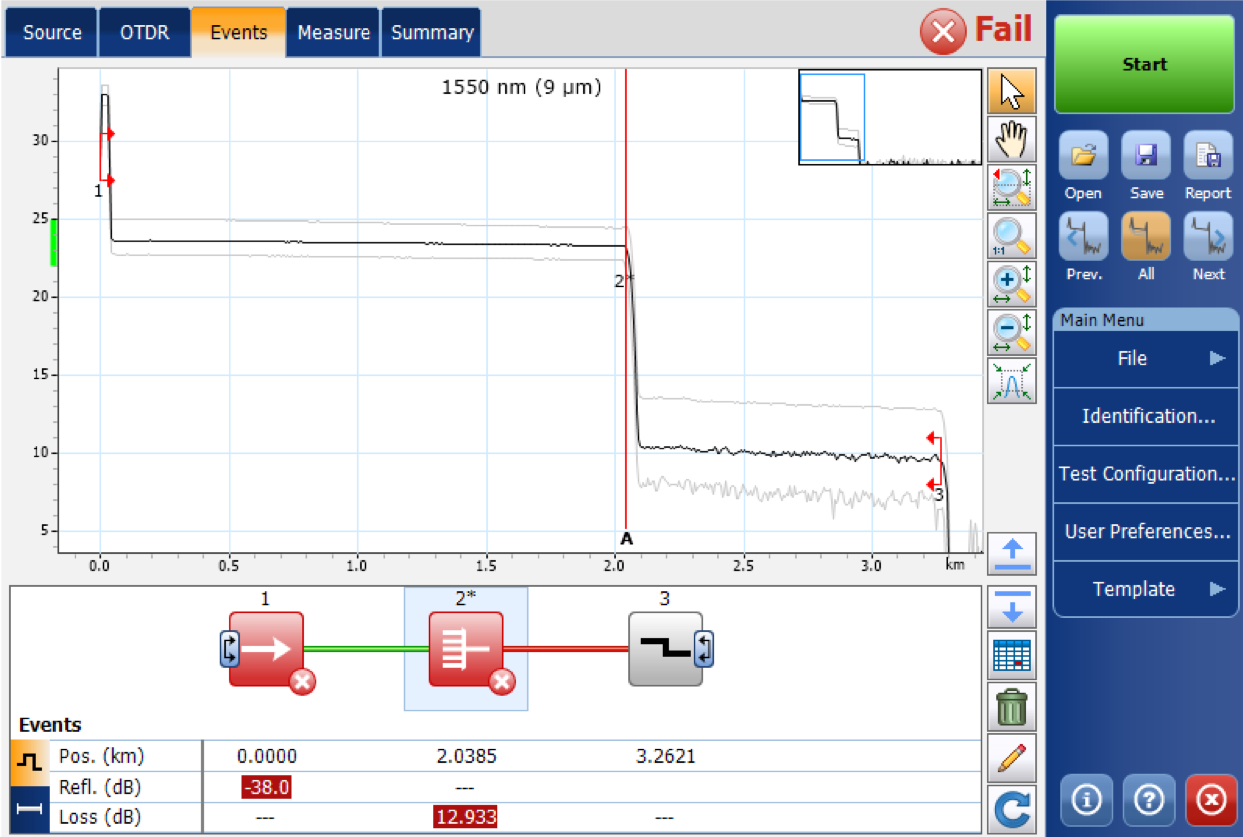This screenshot has height=837, width=1243.
Task: Open Test Configuration settings
Action: point(1146,474)
